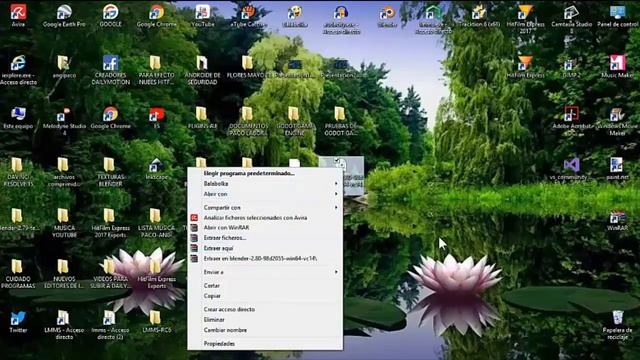Choose Abrir con WinRAR
Screen dimensions: 640x360
point(265,227)
